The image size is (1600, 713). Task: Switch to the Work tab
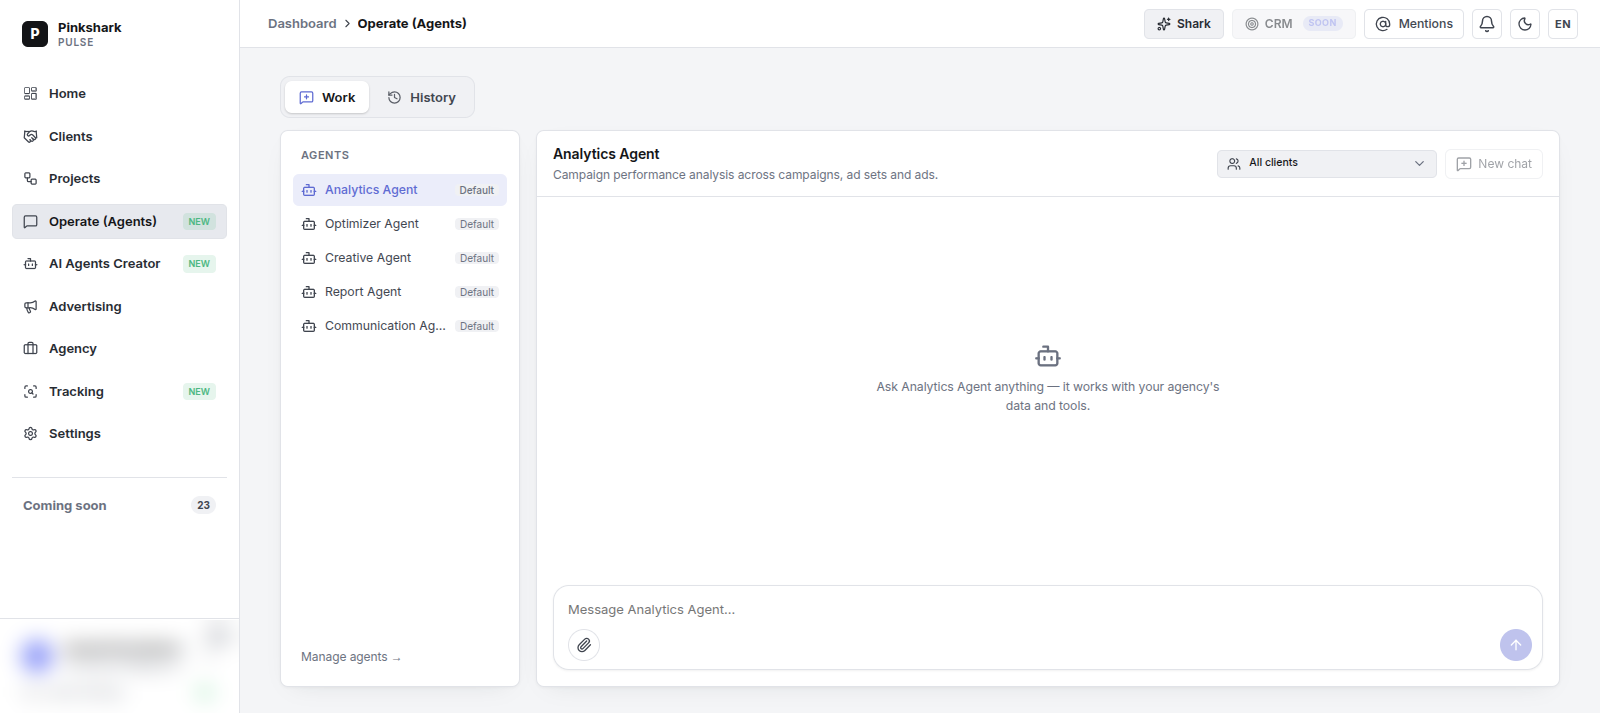click(x=327, y=98)
